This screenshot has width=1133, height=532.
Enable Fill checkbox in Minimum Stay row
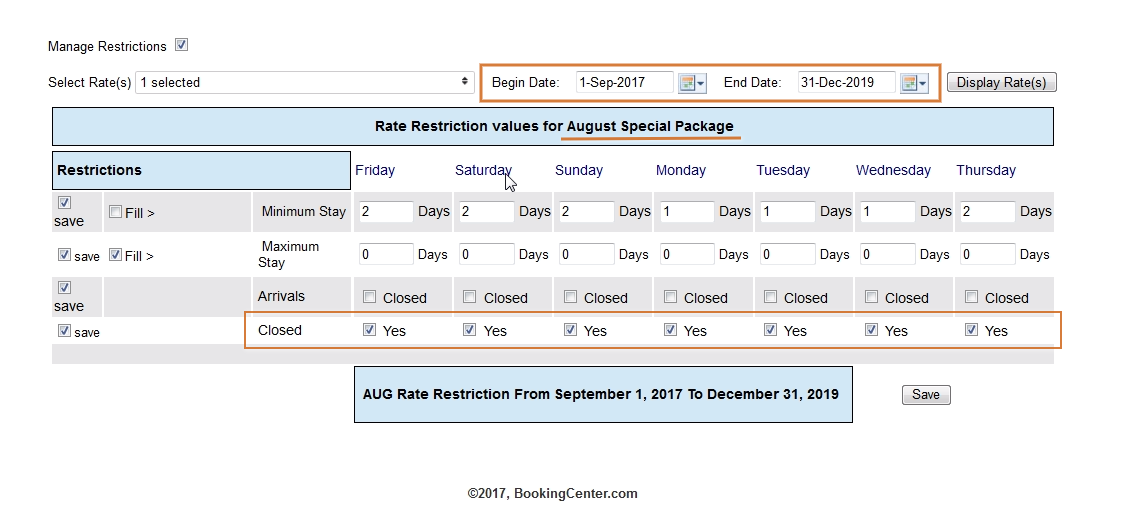[x=115, y=212]
